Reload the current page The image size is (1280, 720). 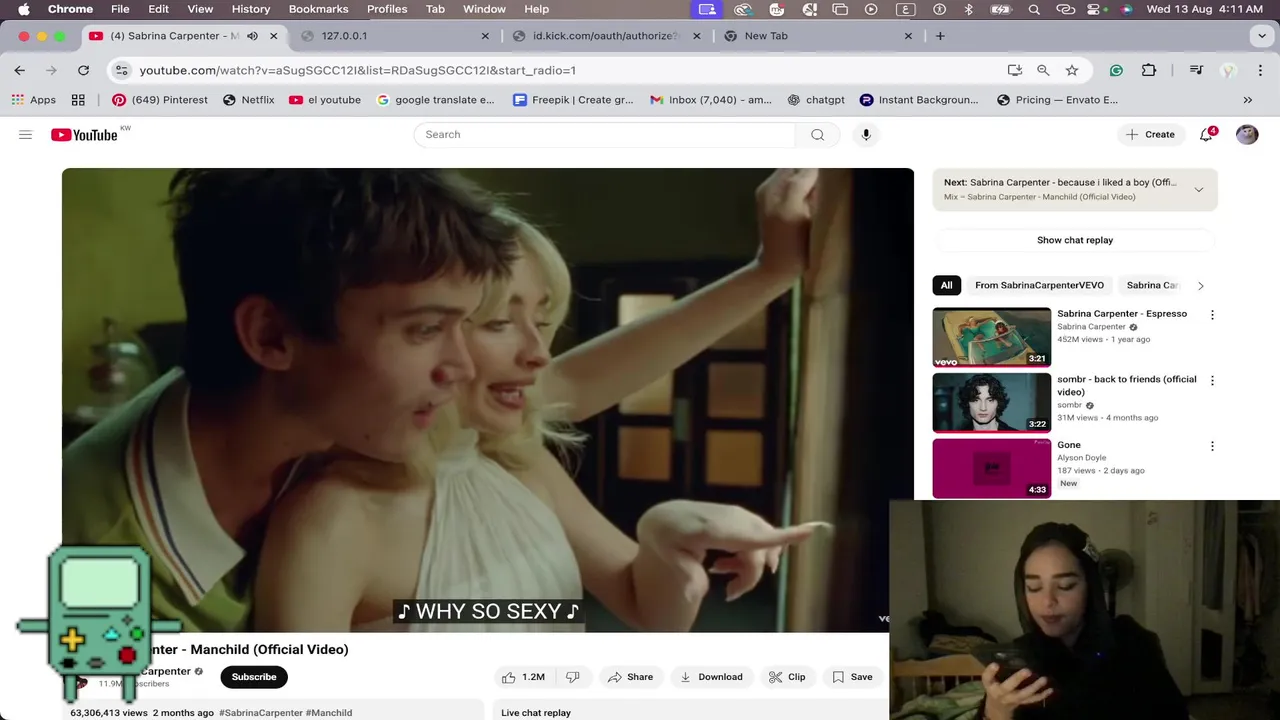click(x=83, y=70)
